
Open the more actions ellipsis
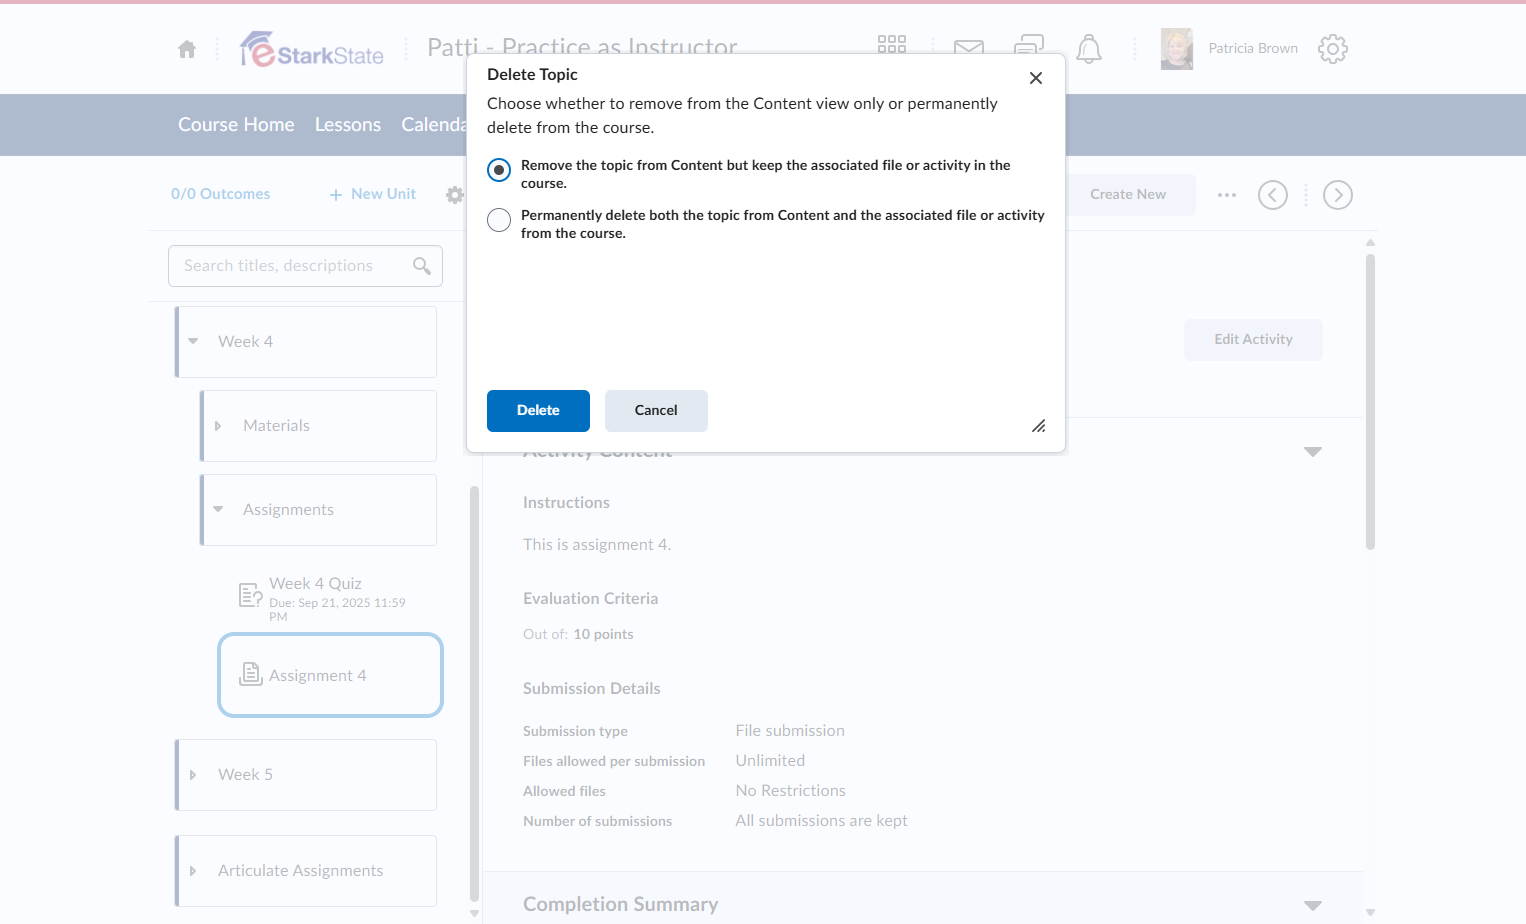click(1227, 195)
